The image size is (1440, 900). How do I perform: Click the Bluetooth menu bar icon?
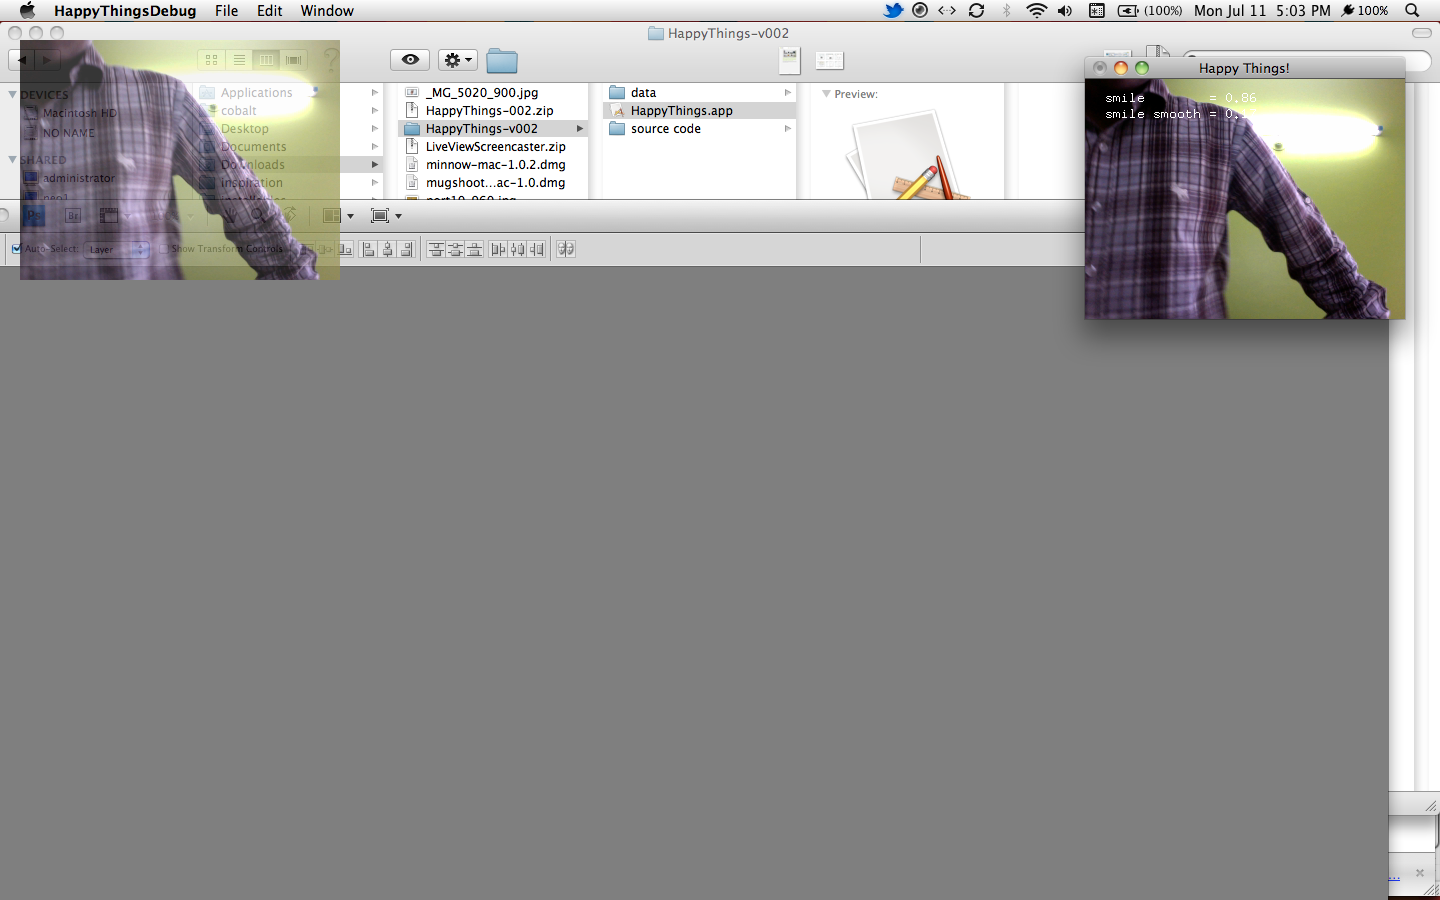click(1007, 10)
